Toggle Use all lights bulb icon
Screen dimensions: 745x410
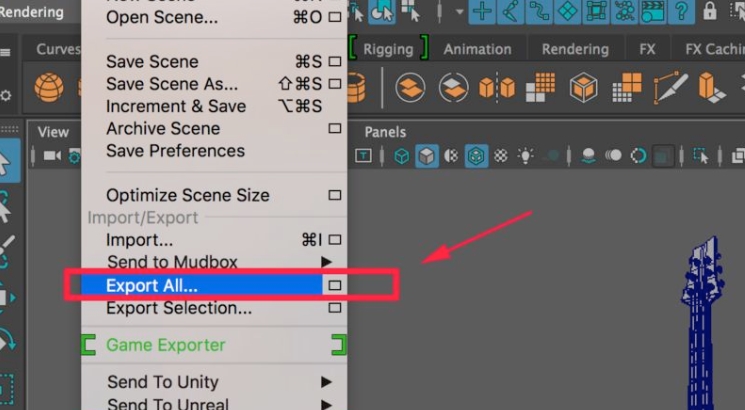(526, 156)
